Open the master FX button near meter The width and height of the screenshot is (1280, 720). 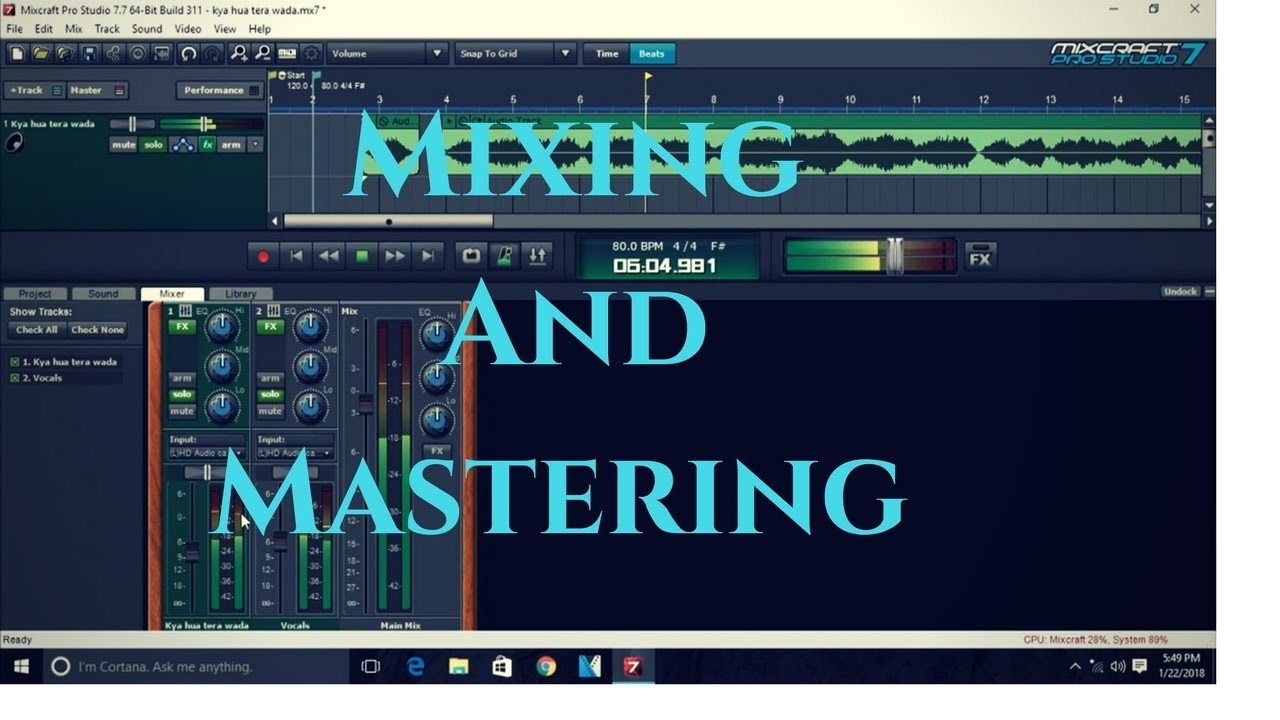980,257
